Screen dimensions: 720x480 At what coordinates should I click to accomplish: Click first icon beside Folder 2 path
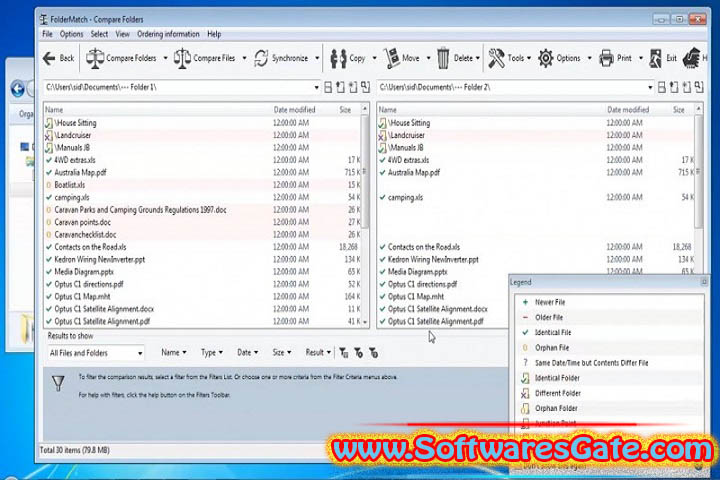(662, 87)
